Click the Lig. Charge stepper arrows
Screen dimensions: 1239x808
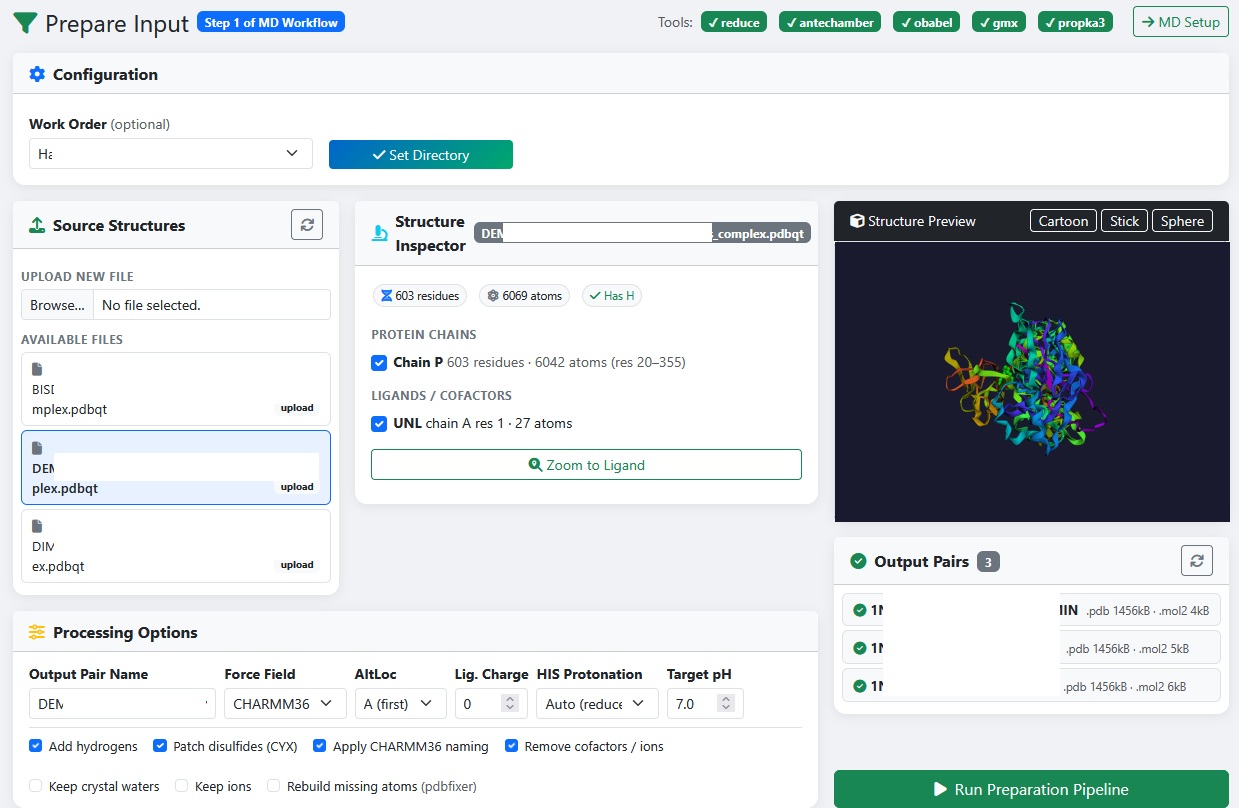pyautogui.click(x=510, y=704)
